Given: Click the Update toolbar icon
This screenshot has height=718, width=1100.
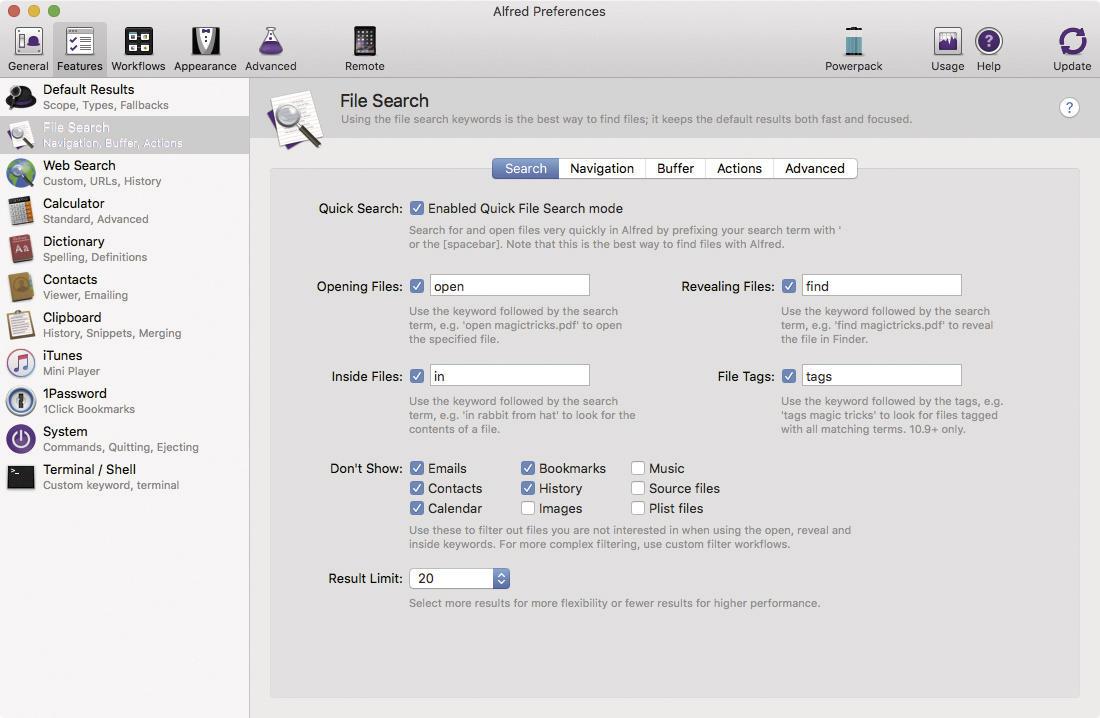Looking at the screenshot, I should (1072, 49).
